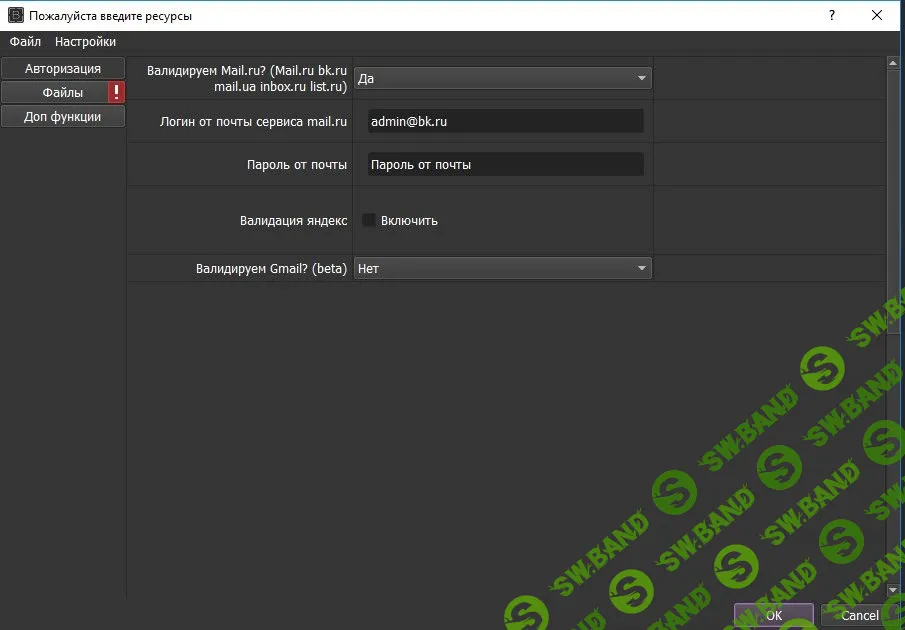Open the Gmail validation dropdown

coord(503,268)
